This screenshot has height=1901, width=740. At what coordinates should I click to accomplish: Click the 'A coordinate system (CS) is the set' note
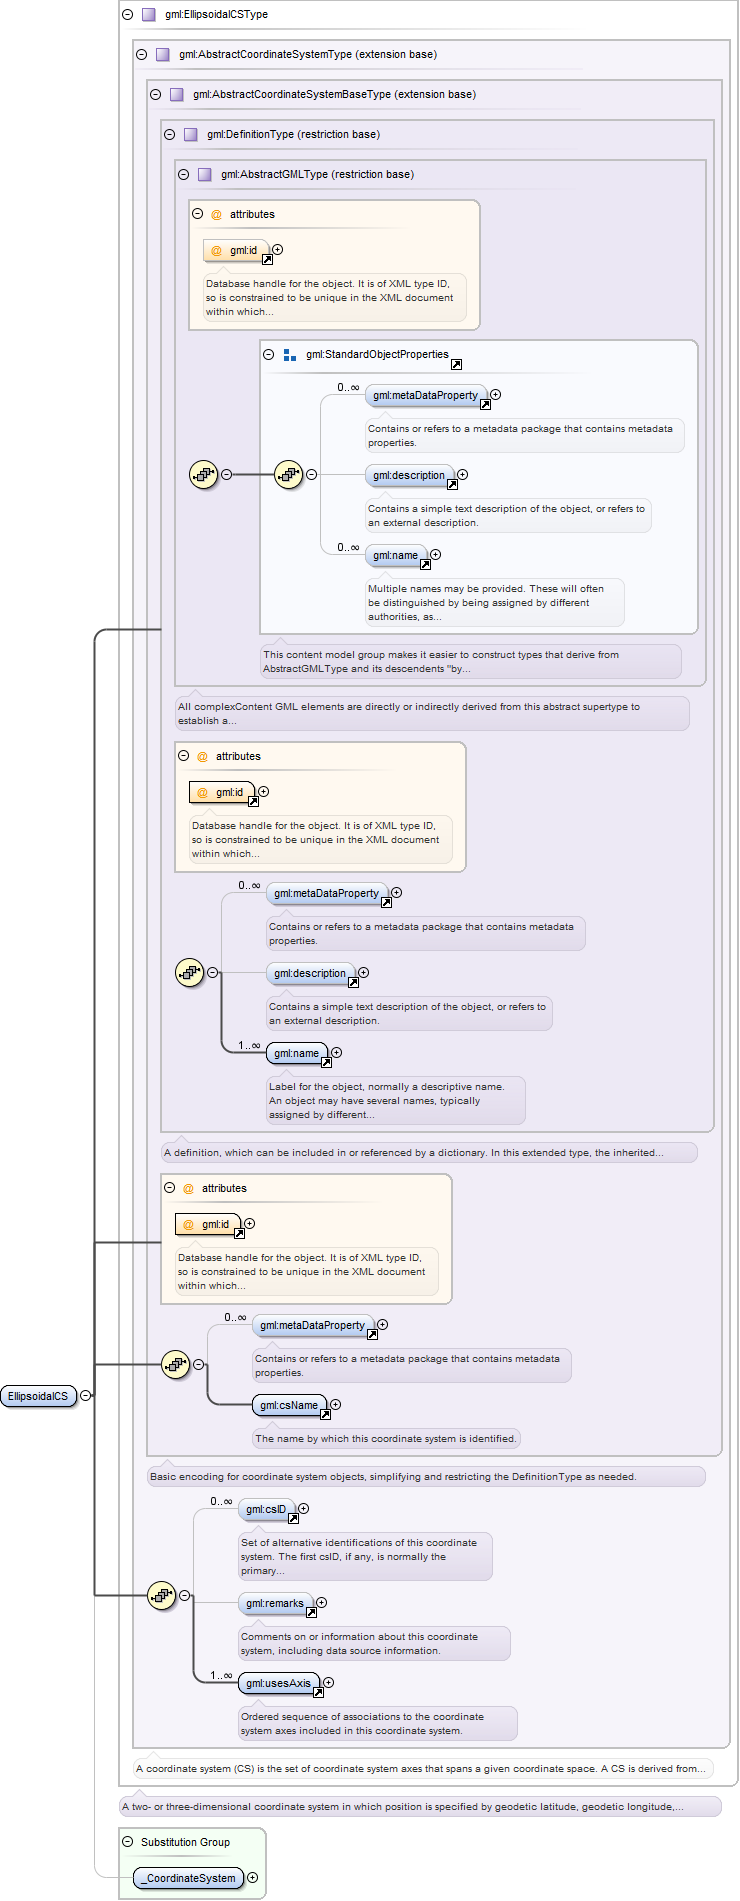point(423,1769)
